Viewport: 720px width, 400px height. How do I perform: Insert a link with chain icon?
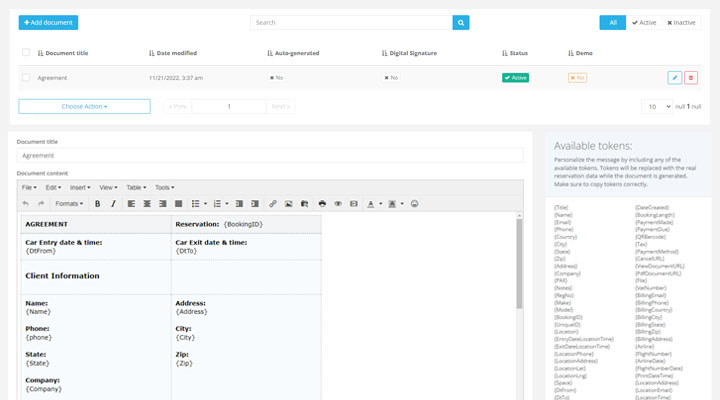[273, 203]
